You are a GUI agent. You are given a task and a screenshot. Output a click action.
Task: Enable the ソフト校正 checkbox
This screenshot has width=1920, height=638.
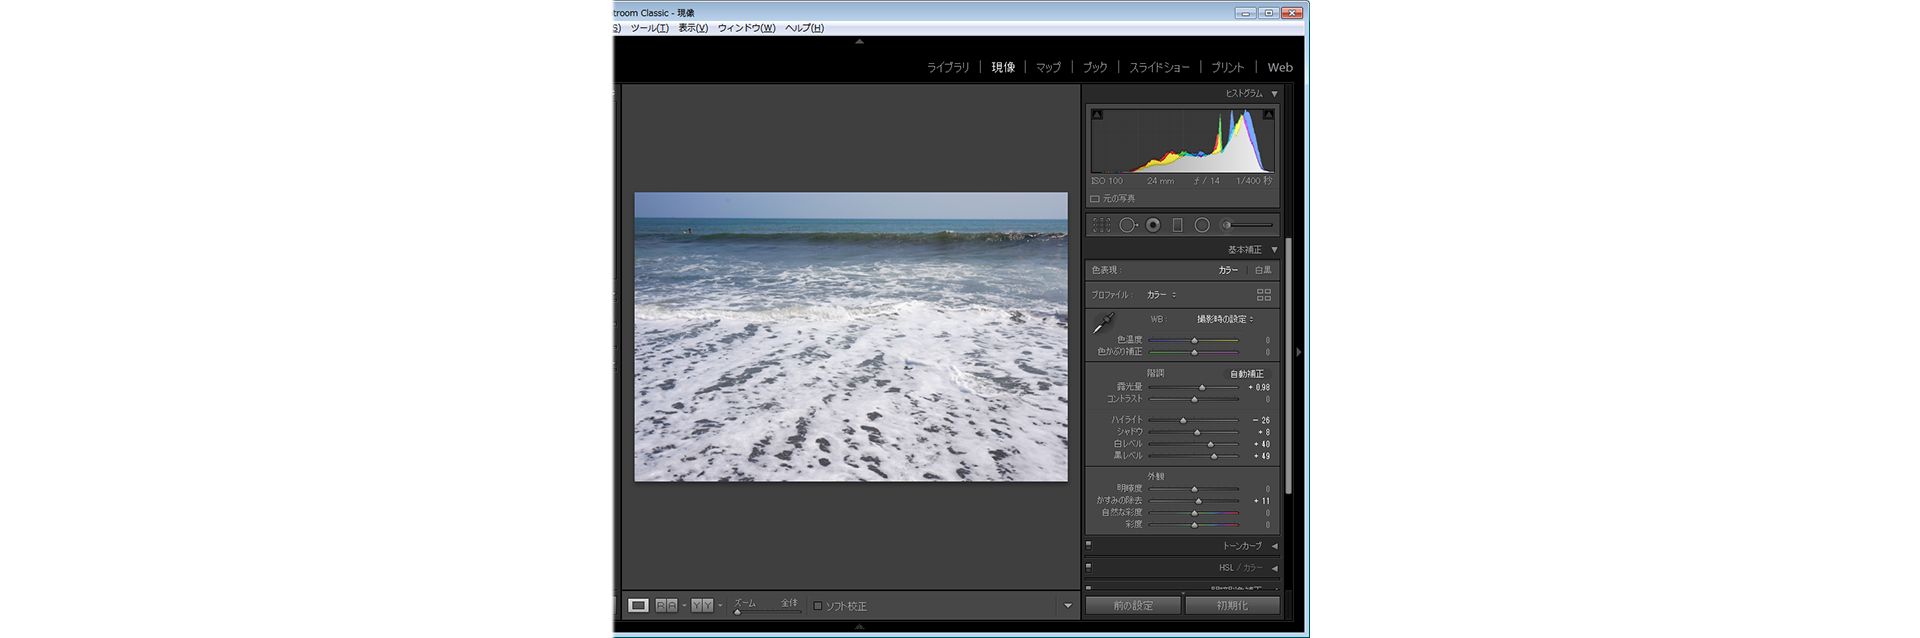(x=818, y=606)
